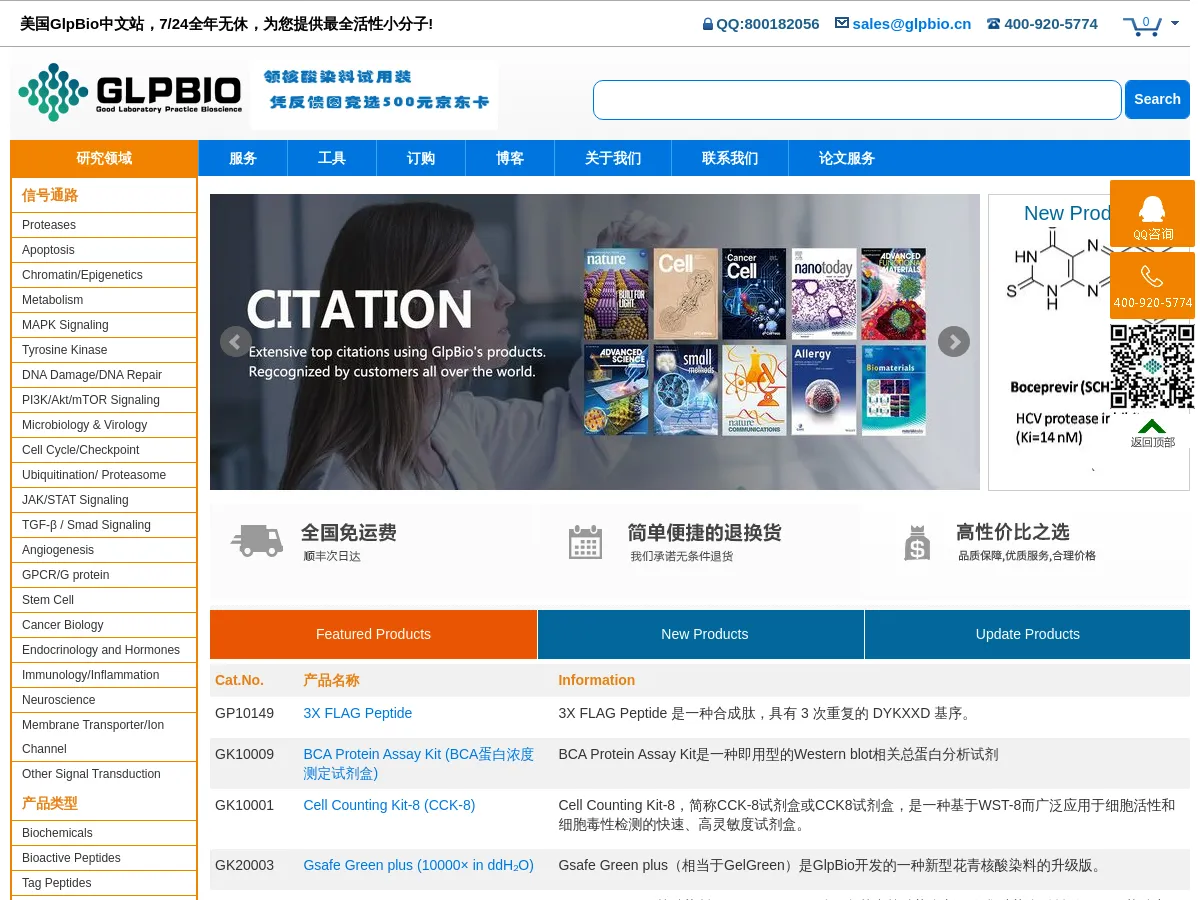This screenshot has height=900, width=1200.
Task: Expand the cart dropdown arrow
Action: 1174,23
